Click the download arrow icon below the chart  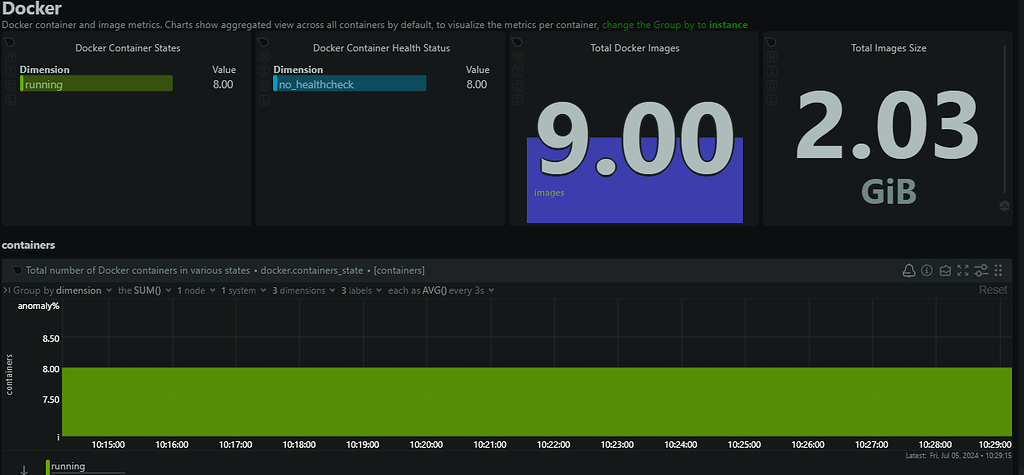(x=24, y=469)
